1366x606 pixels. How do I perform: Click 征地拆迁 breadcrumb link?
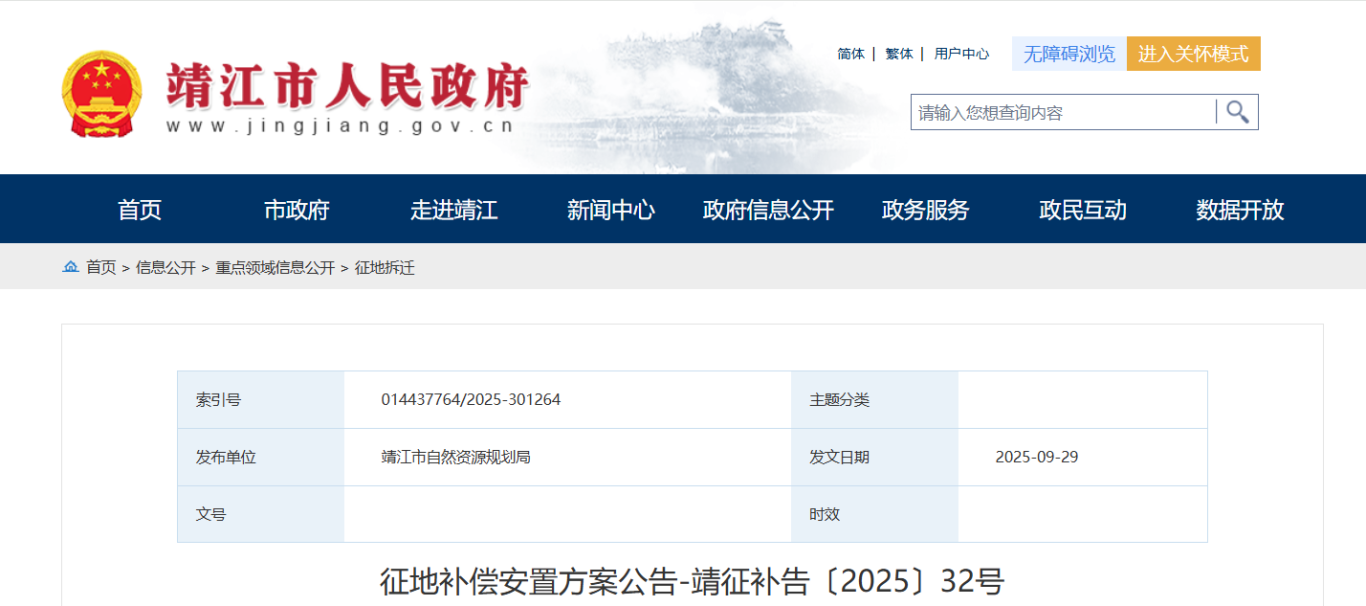tap(384, 268)
